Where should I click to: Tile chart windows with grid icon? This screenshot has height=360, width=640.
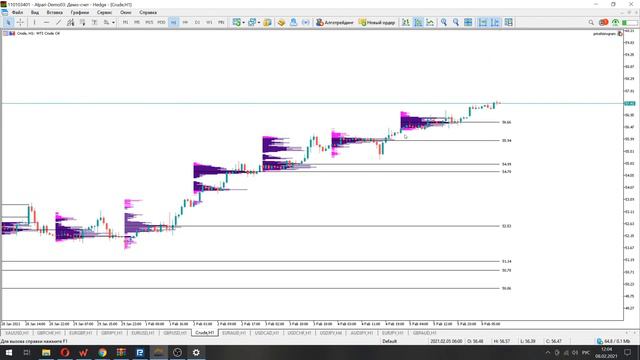(468, 22)
